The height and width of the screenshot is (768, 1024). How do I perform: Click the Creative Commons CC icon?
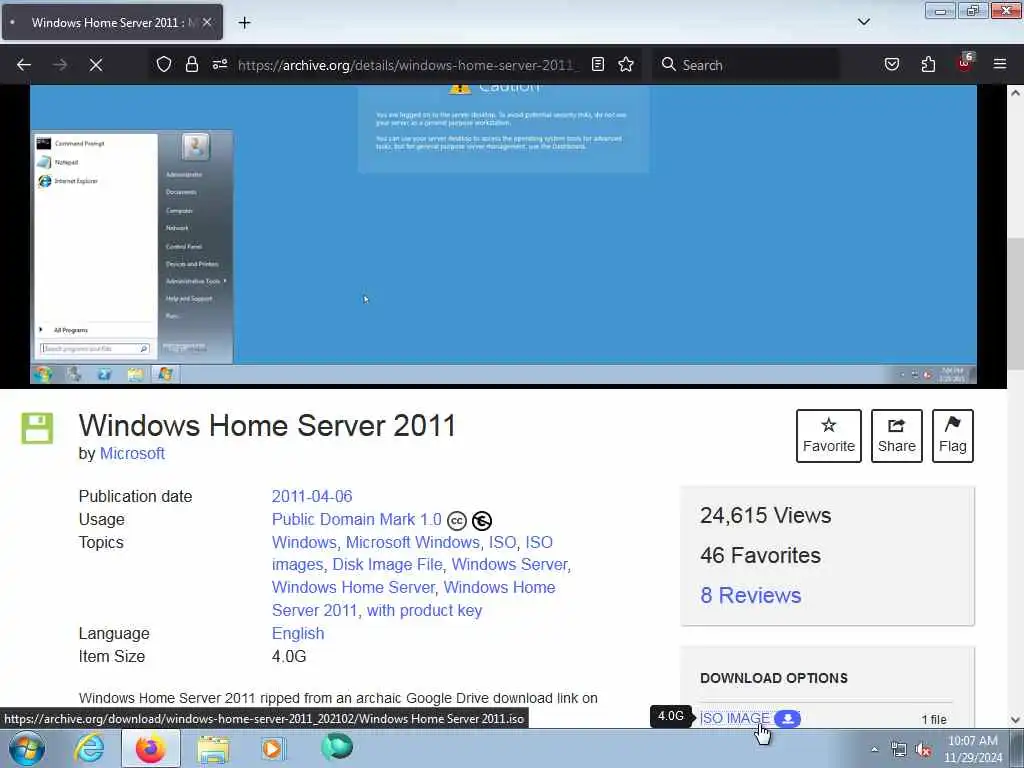457,520
